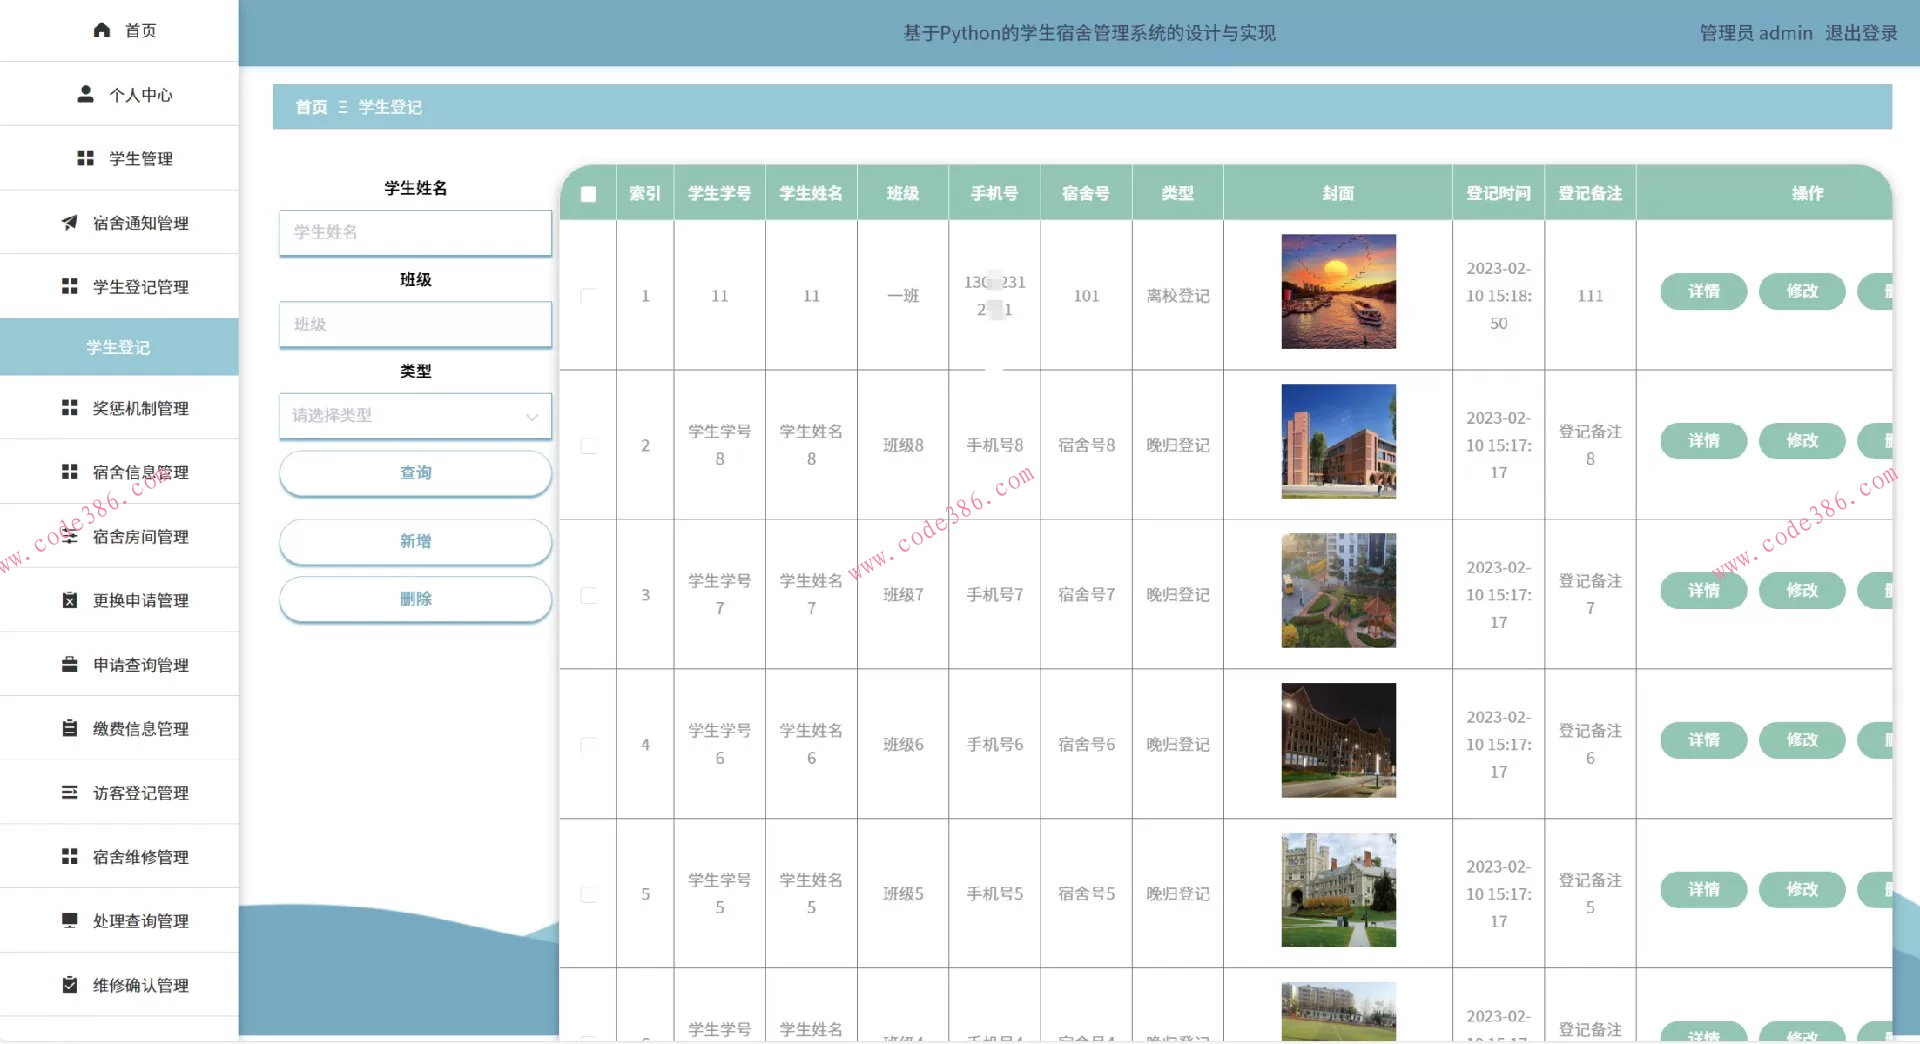Click the monitor icon for 处理查询管理
The width and height of the screenshot is (1920, 1044).
click(x=69, y=920)
